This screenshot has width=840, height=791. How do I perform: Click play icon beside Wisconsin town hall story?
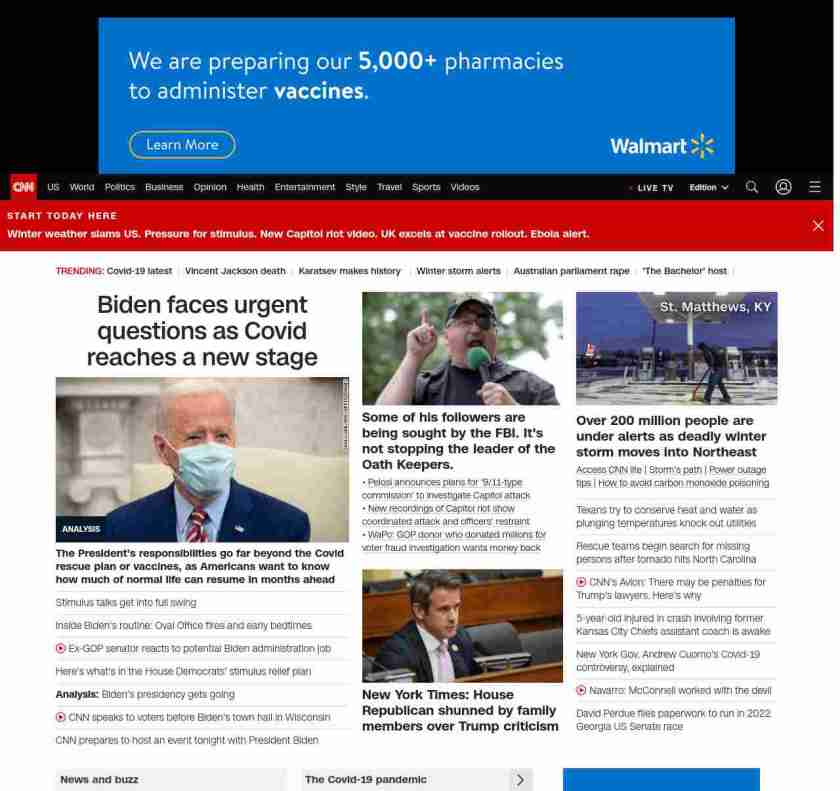point(61,717)
